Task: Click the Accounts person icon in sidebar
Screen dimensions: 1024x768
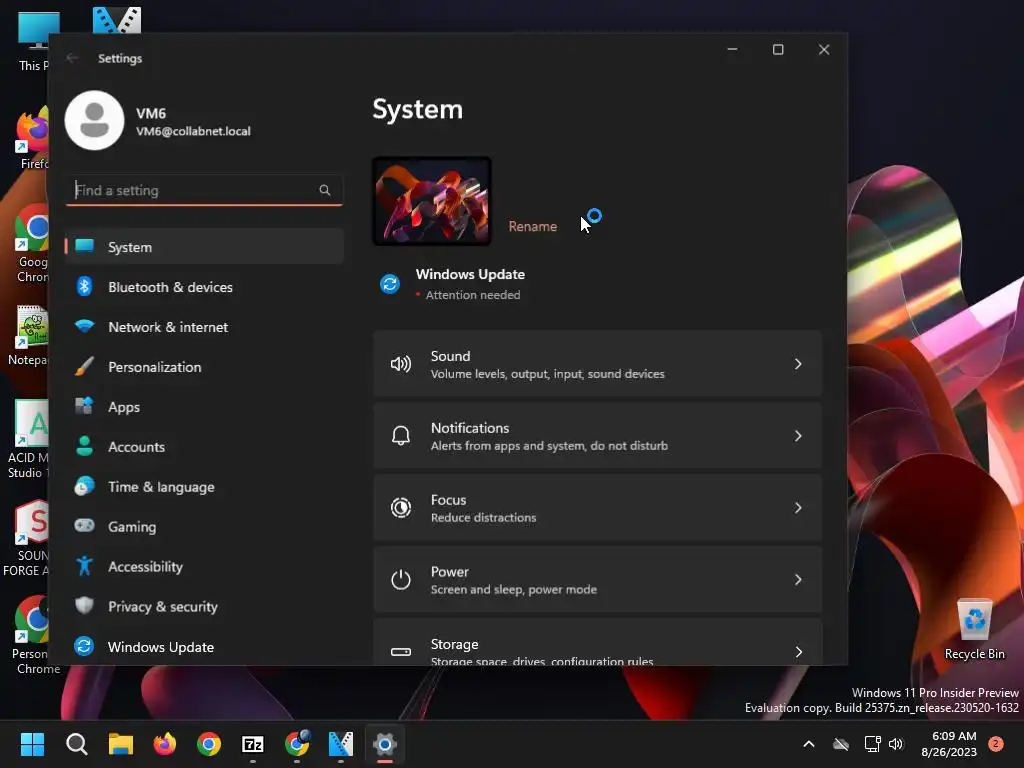Action: tap(84, 446)
